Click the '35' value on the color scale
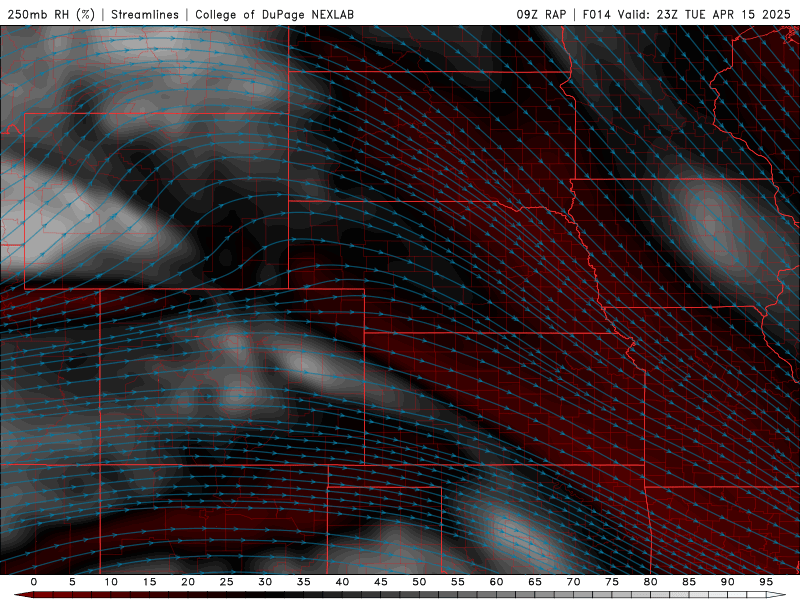This screenshot has width=800, height=600. pyautogui.click(x=304, y=582)
